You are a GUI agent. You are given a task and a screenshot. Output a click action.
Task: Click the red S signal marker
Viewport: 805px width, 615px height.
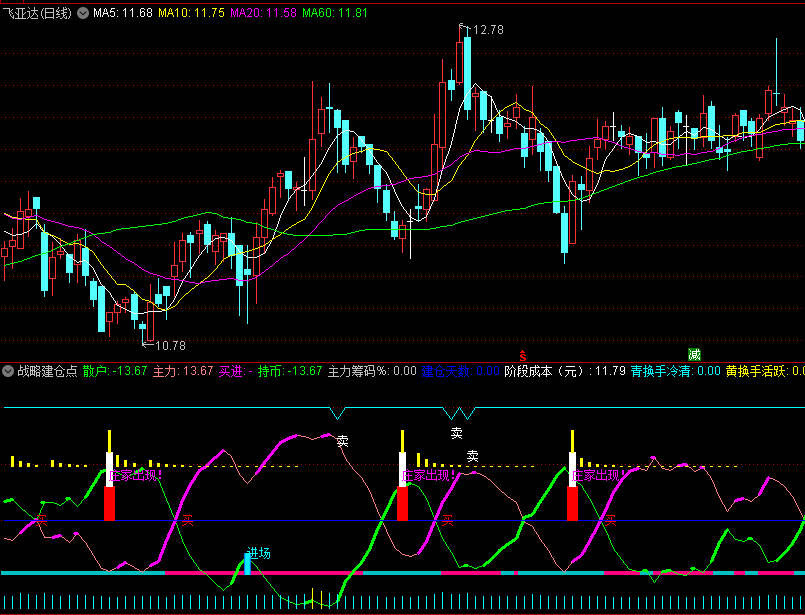click(523, 355)
